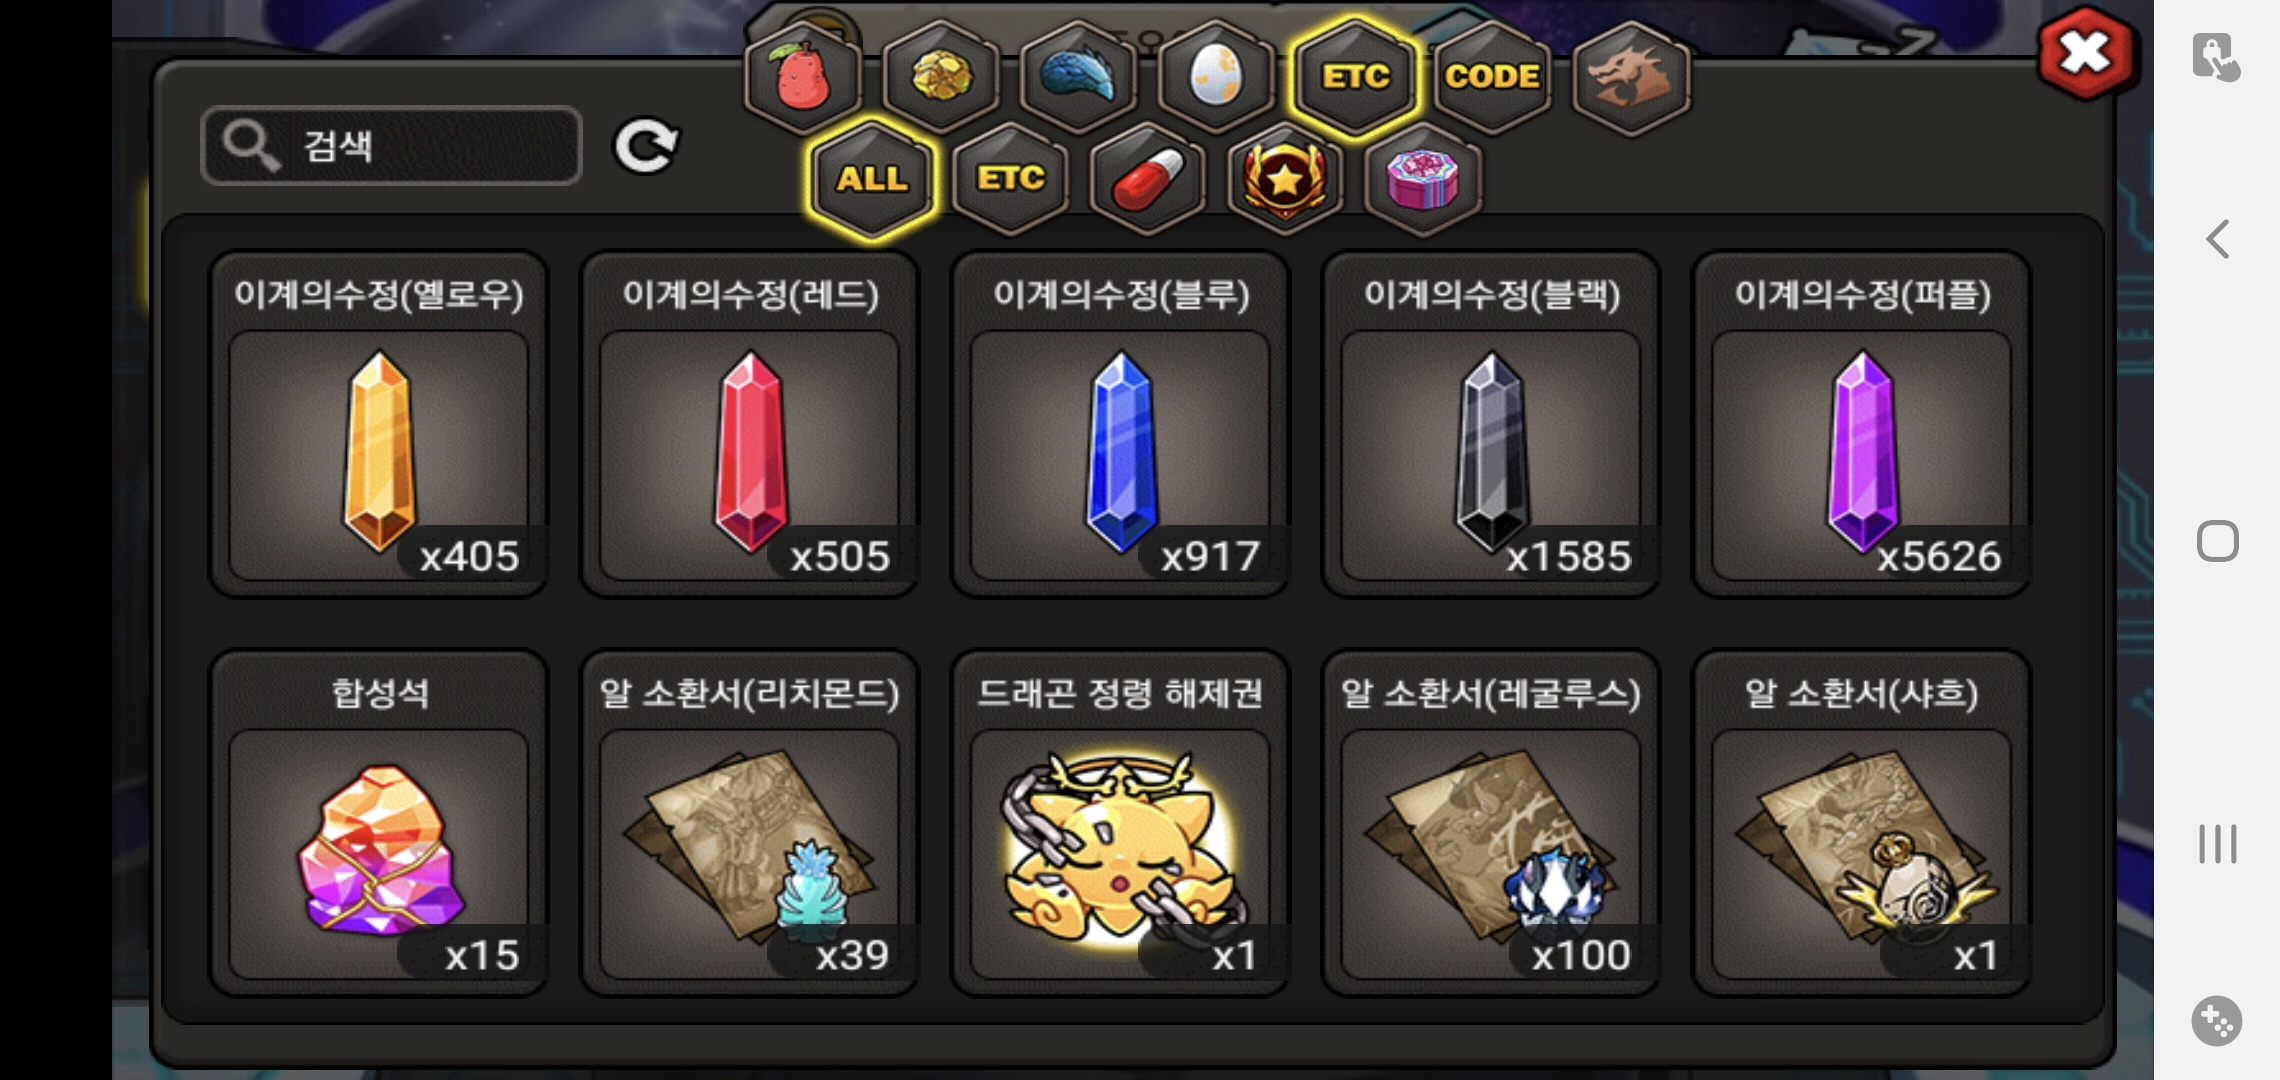Open the fruit food category tab
This screenshot has width=2280, height=1080.
tap(802, 77)
